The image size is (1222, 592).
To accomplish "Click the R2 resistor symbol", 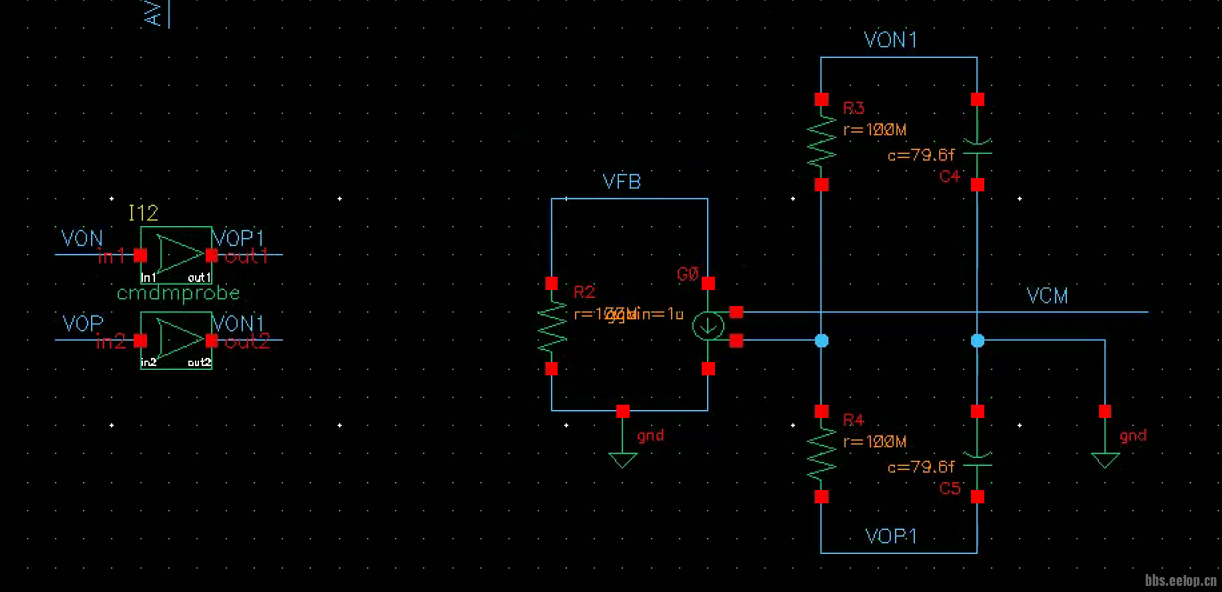I will (x=551, y=326).
